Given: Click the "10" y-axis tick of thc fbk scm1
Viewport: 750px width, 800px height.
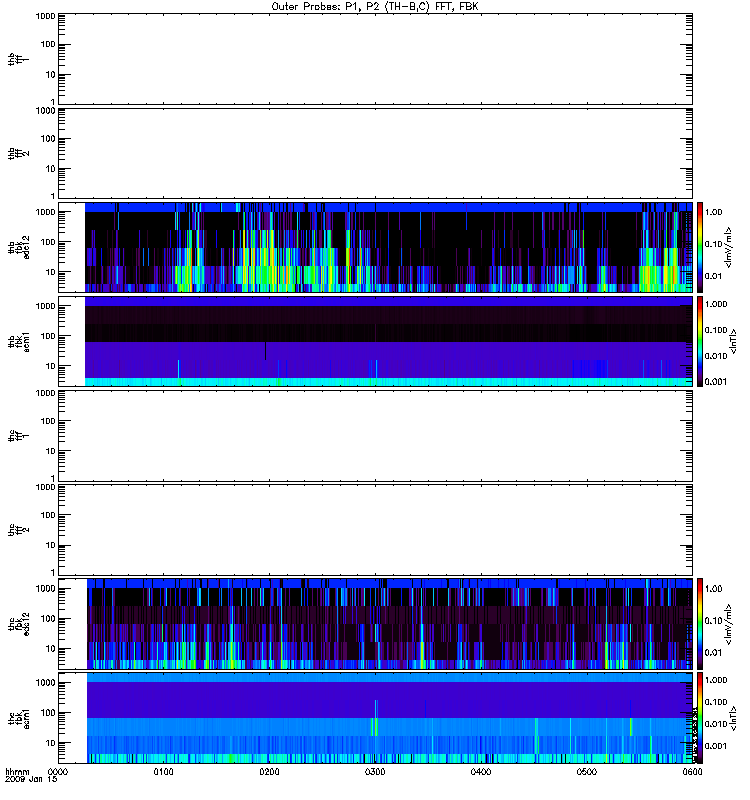Looking at the screenshot, I should pyautogui.click(x=51, y=743).
